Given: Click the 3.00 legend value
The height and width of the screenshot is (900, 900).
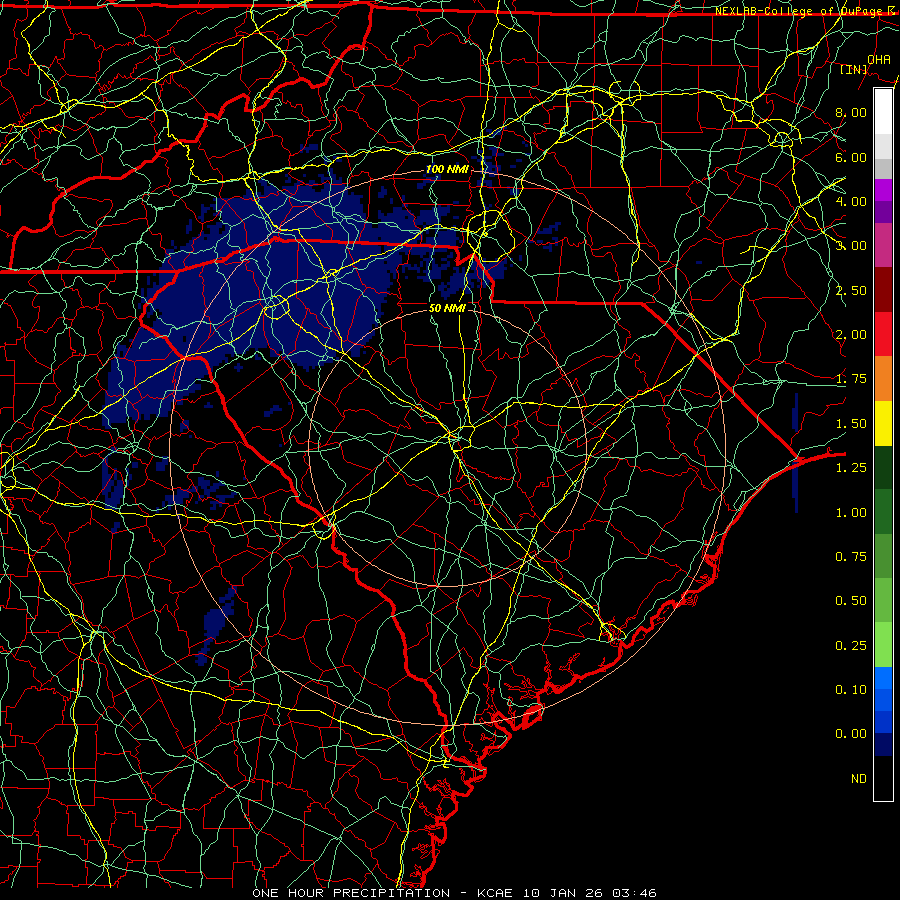Looking at the screenshot, I should tap(851, 246).
